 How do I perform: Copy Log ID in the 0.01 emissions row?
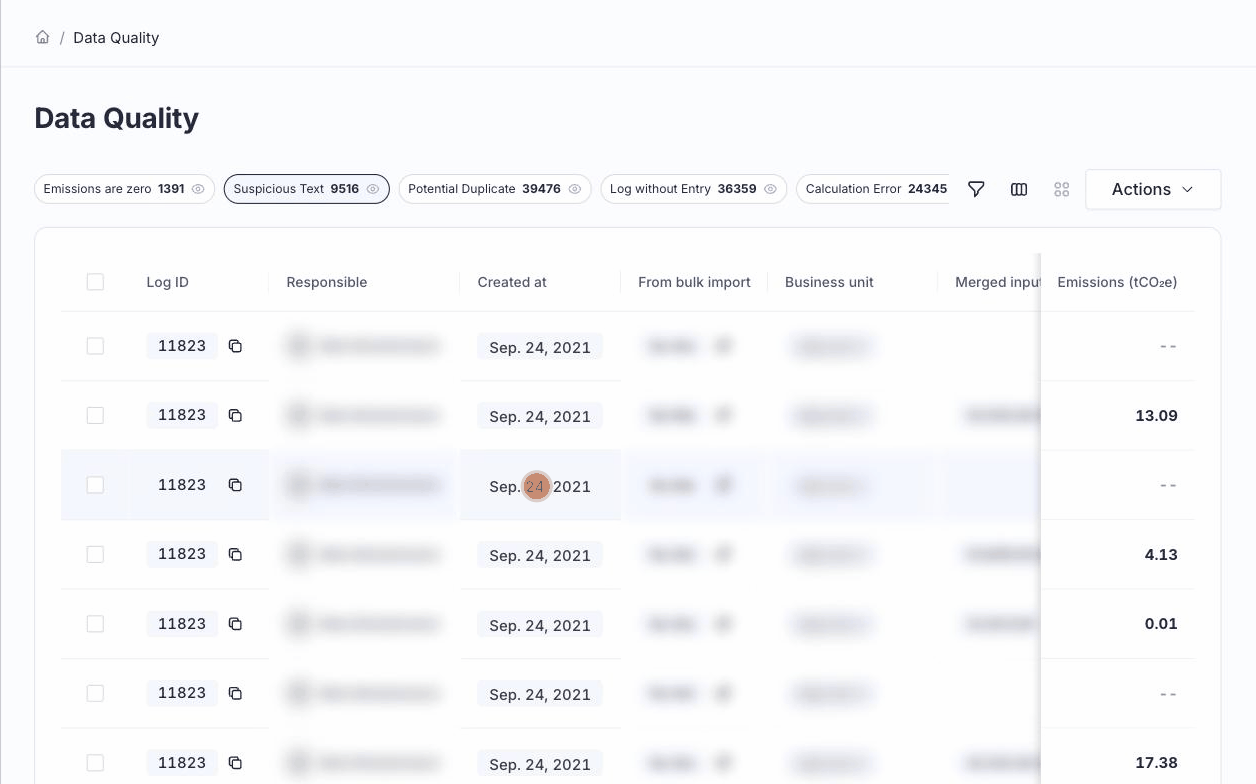pyautogui.click(x=235, y=624)
